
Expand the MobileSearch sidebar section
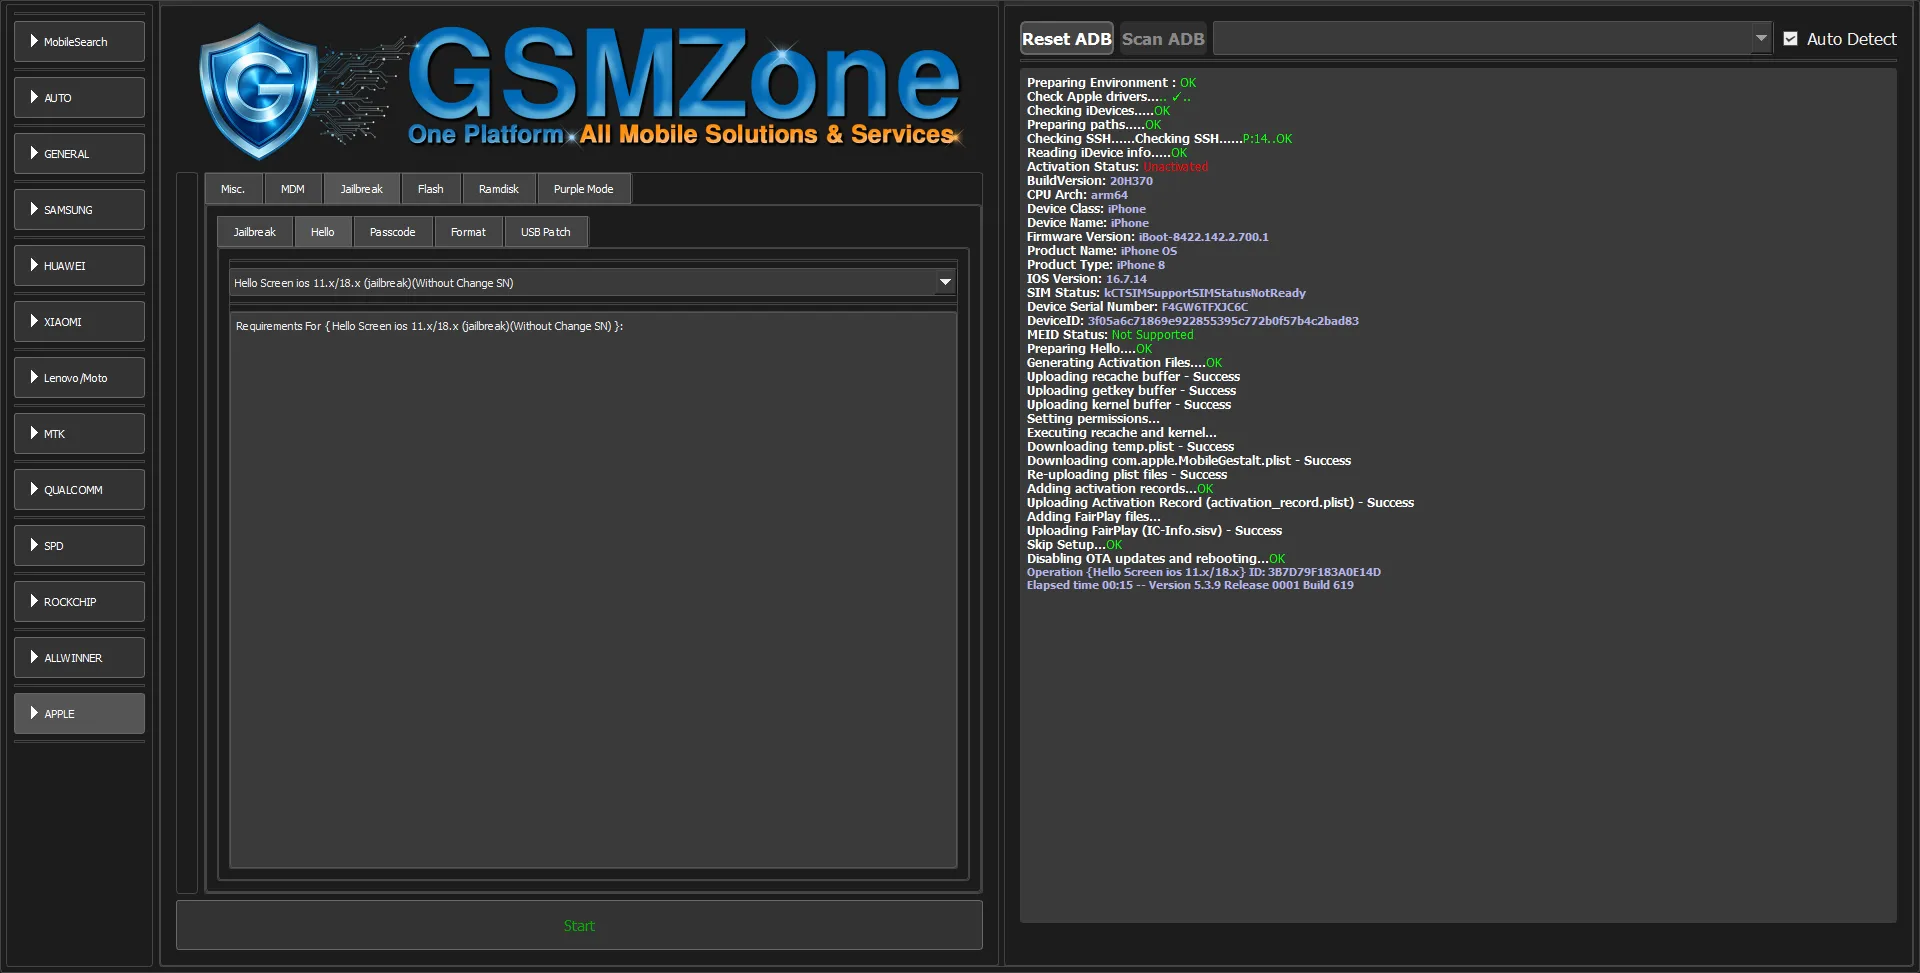point(79,42)
